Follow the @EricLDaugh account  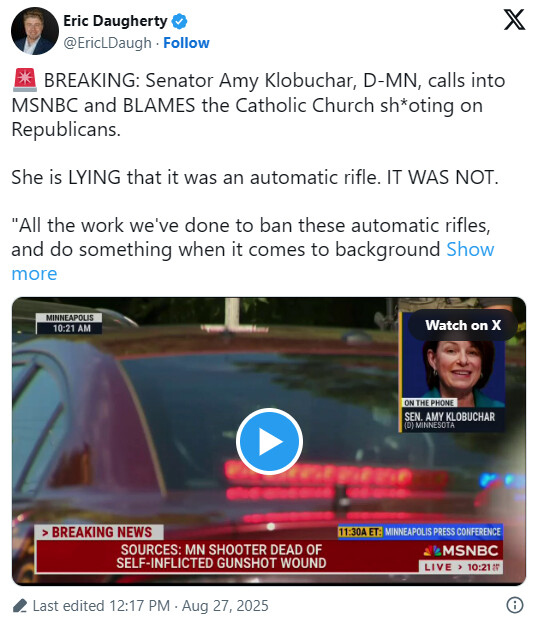(x=186, y=43)
